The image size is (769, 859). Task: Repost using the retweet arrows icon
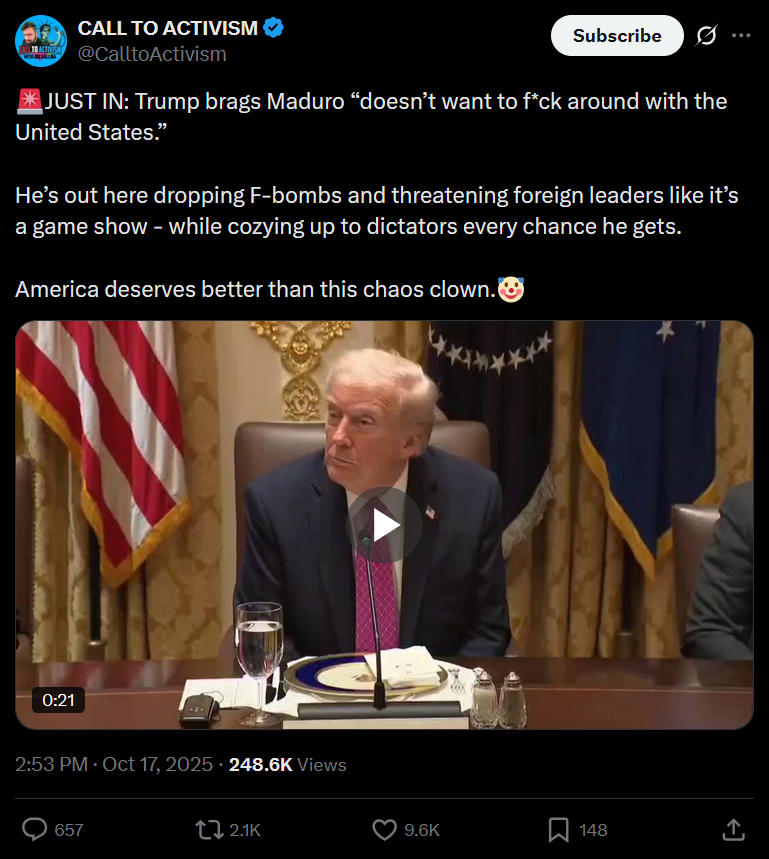[209, 829]
